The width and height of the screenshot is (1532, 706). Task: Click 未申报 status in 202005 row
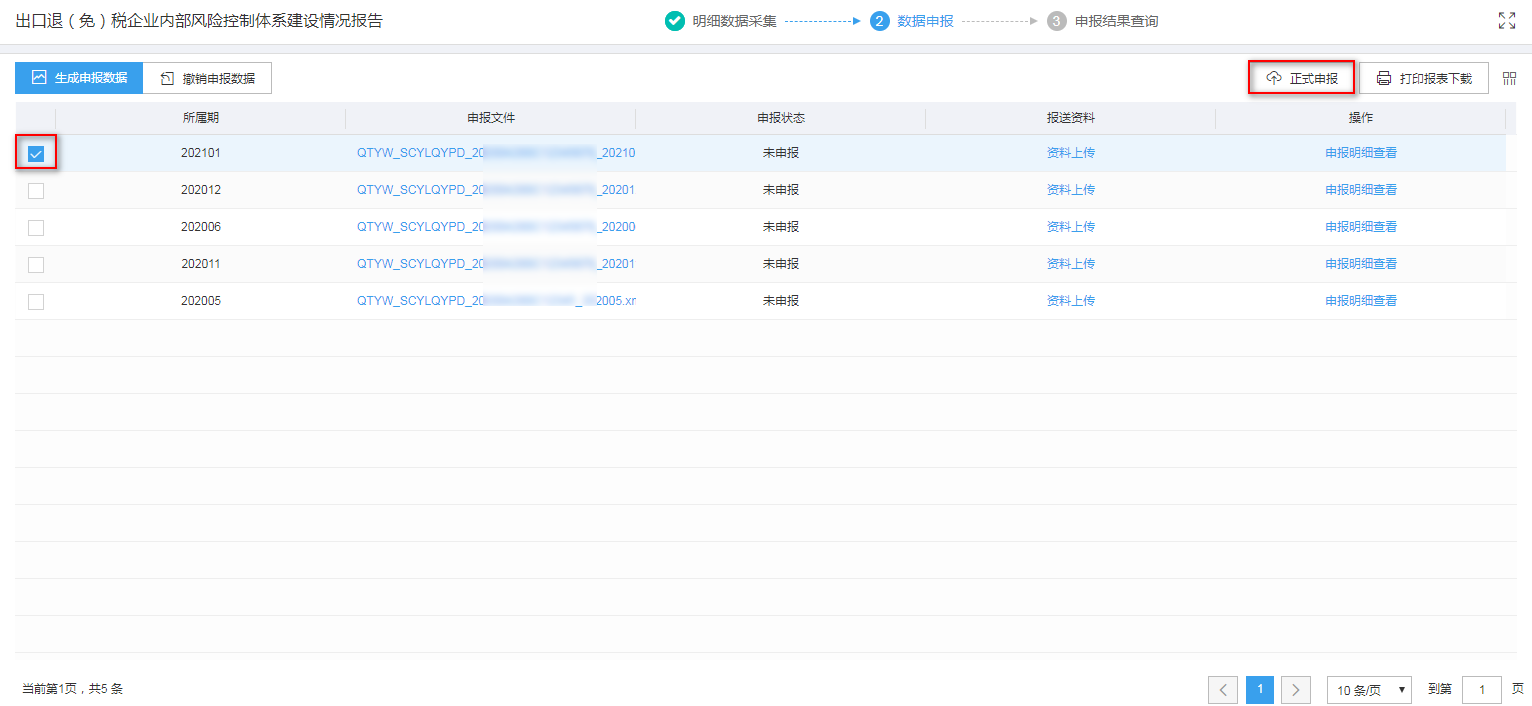click(781, 301)
